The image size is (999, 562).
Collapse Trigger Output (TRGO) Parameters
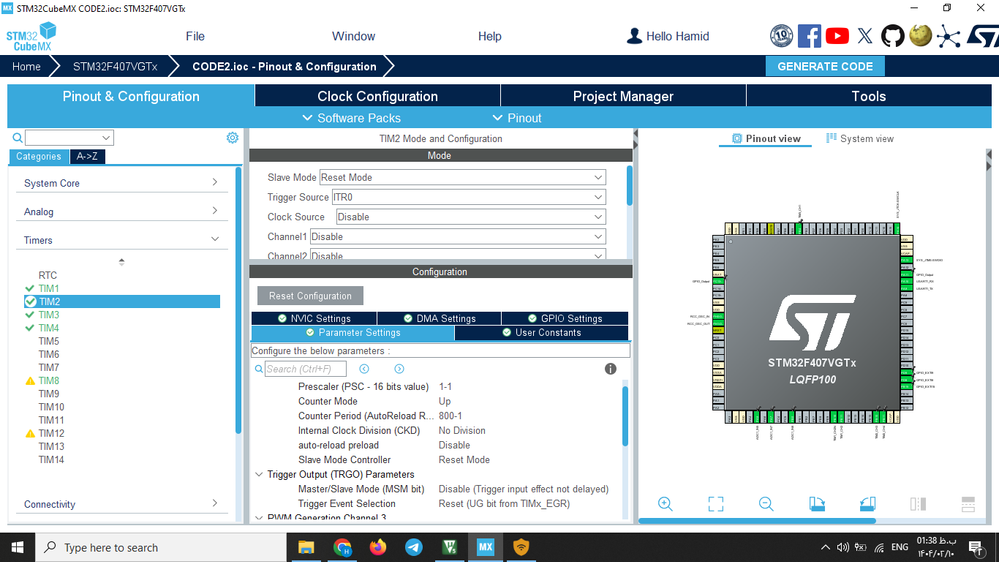point(259,475)
